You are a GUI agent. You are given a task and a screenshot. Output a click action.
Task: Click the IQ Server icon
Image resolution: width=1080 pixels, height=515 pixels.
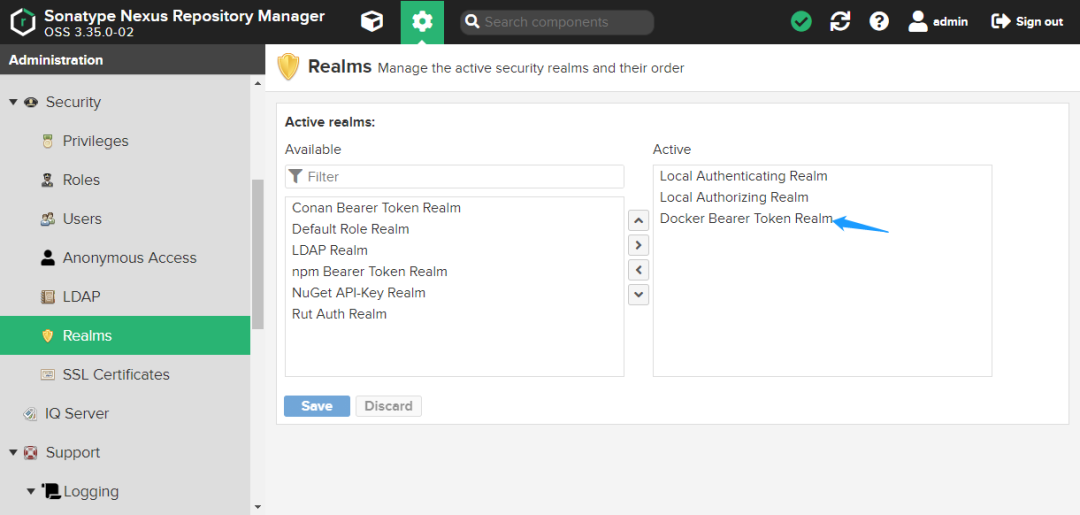click(x=30, y=414)
